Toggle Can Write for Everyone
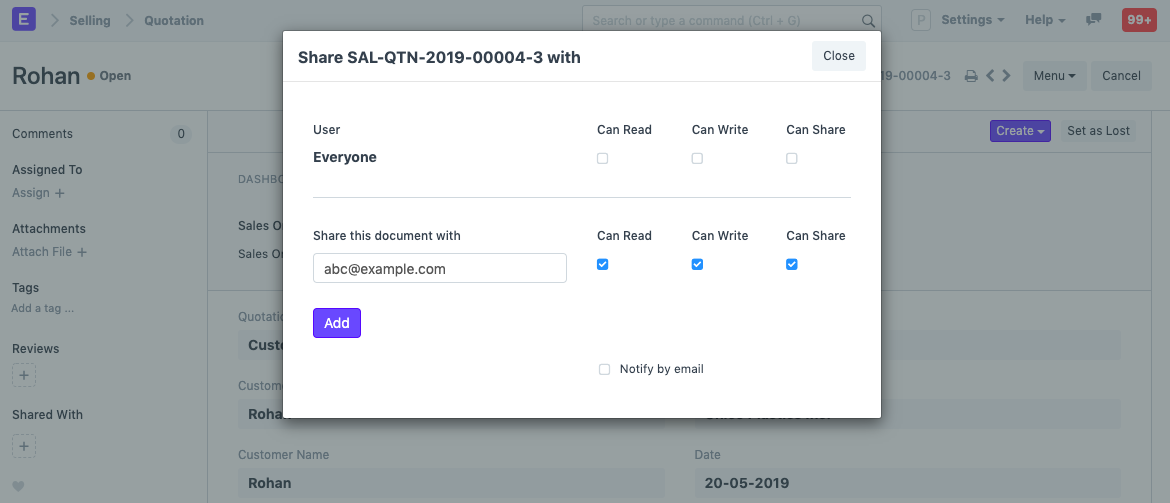The width and height of the screenshot is (1170, 503). (697, 158)
